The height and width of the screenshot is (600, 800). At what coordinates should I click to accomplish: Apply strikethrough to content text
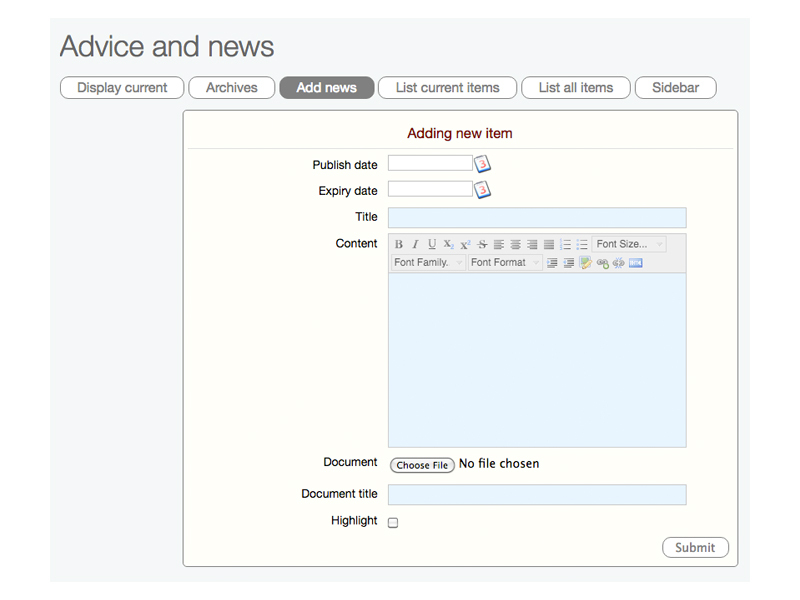pyautogui.click(x=482, y=244)
